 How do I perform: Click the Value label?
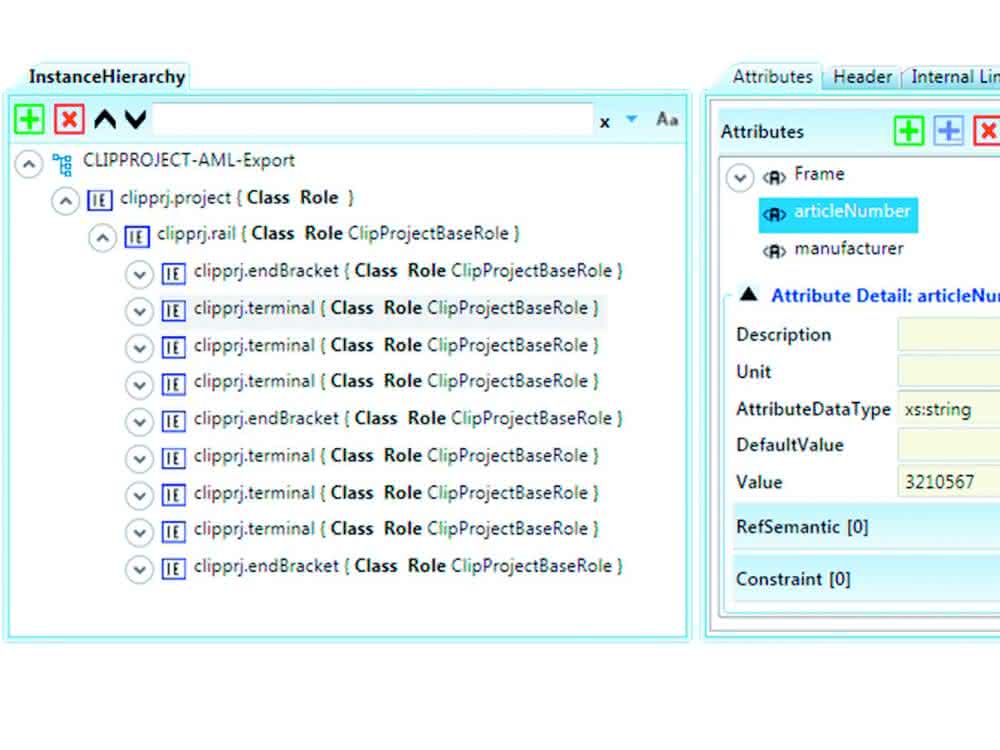tap(759, 482)
